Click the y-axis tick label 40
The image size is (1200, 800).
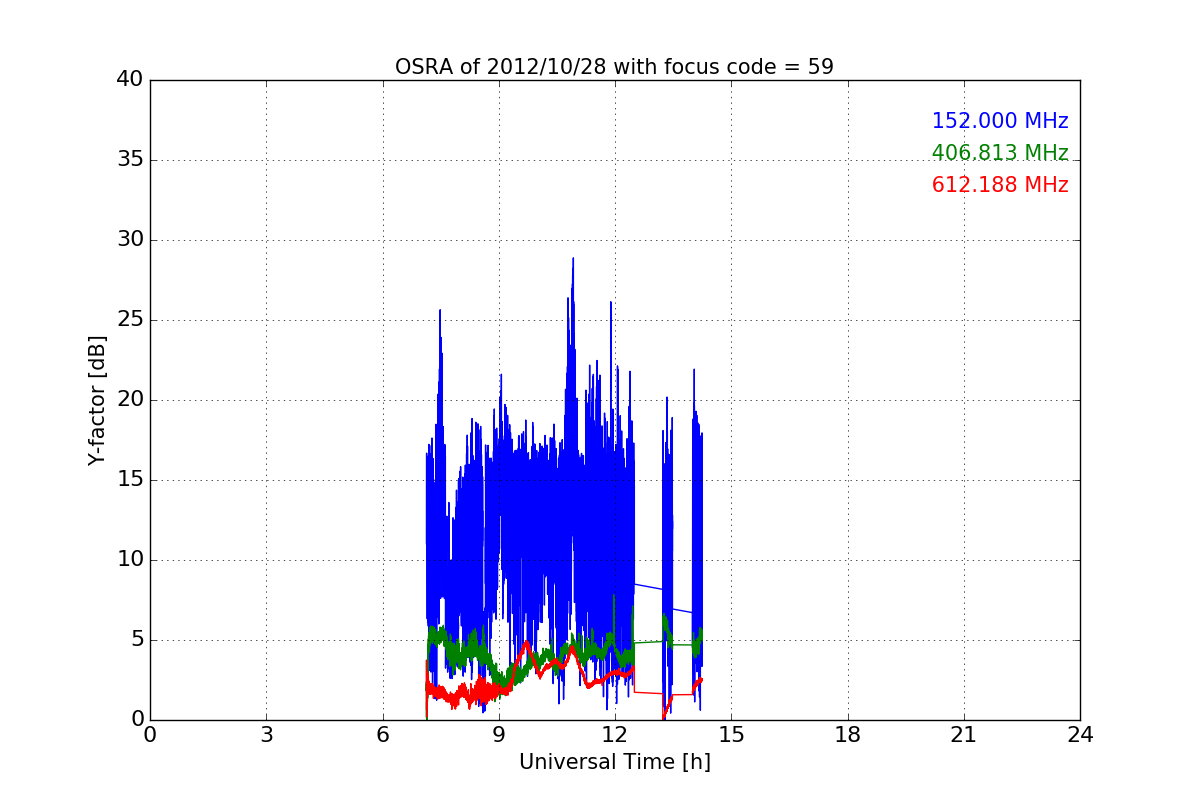pyautogui.click(x=130, y=80)
